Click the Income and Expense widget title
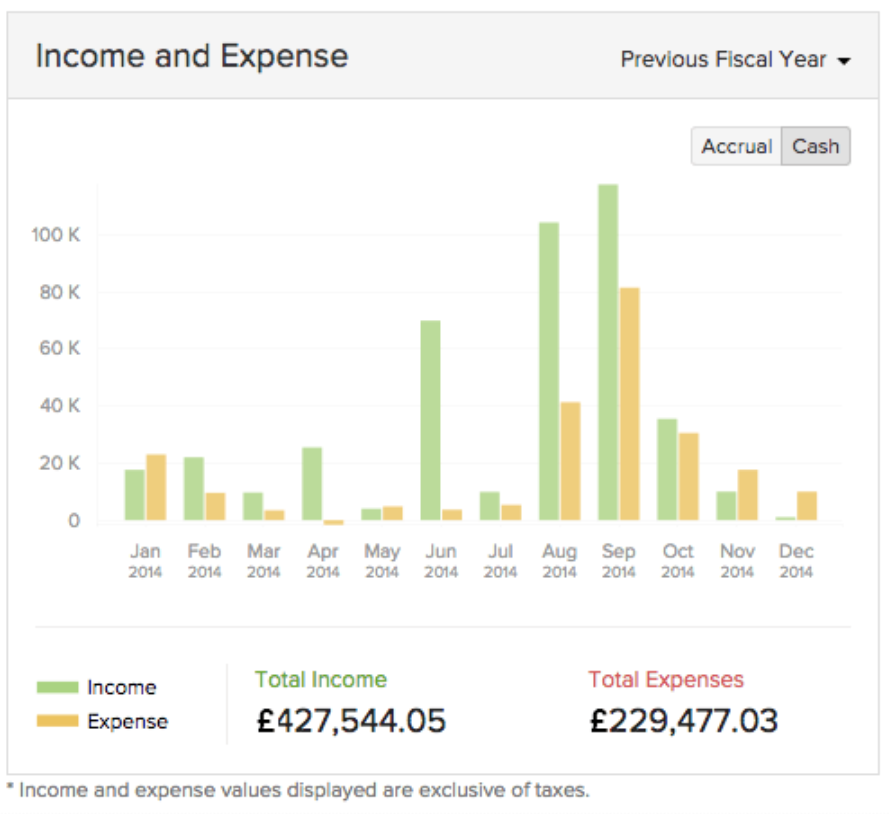Image resolution: width=892 pixels, height=814 pixels. click(192, 56)
